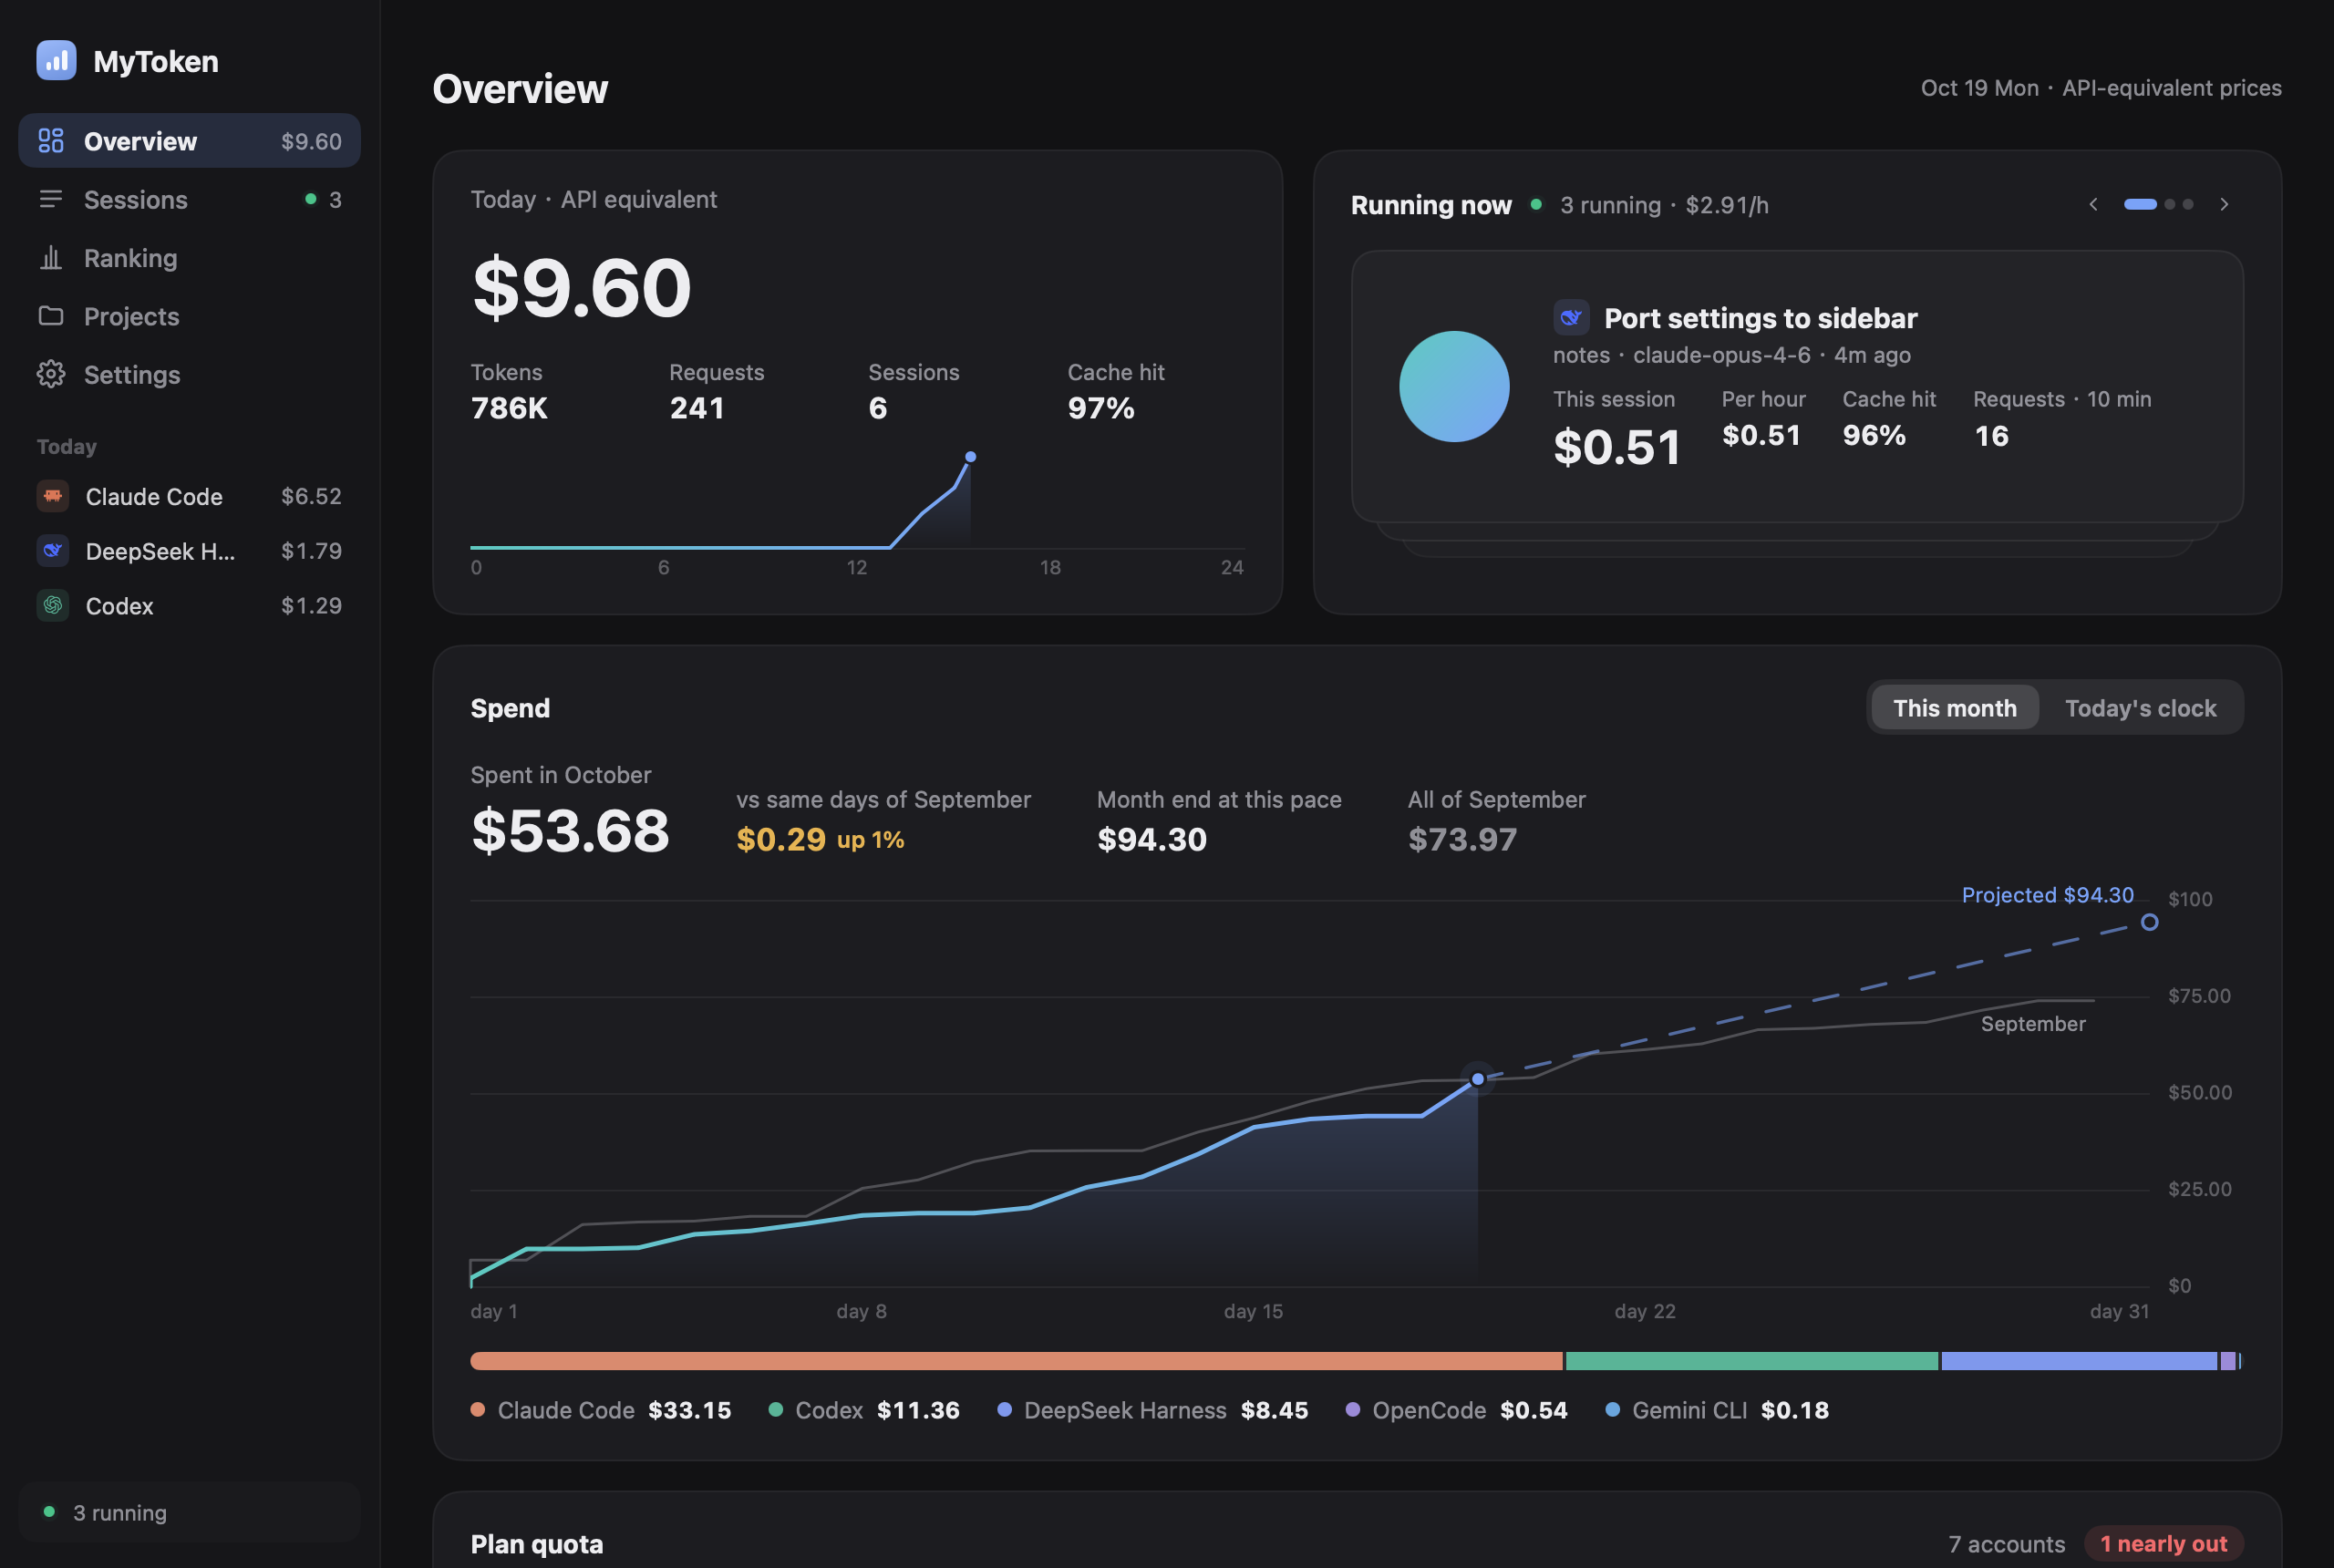Open the Ranking bar-chart icon
The width and height of the screenshot is (2334, 1568).
tap(51, 258)
